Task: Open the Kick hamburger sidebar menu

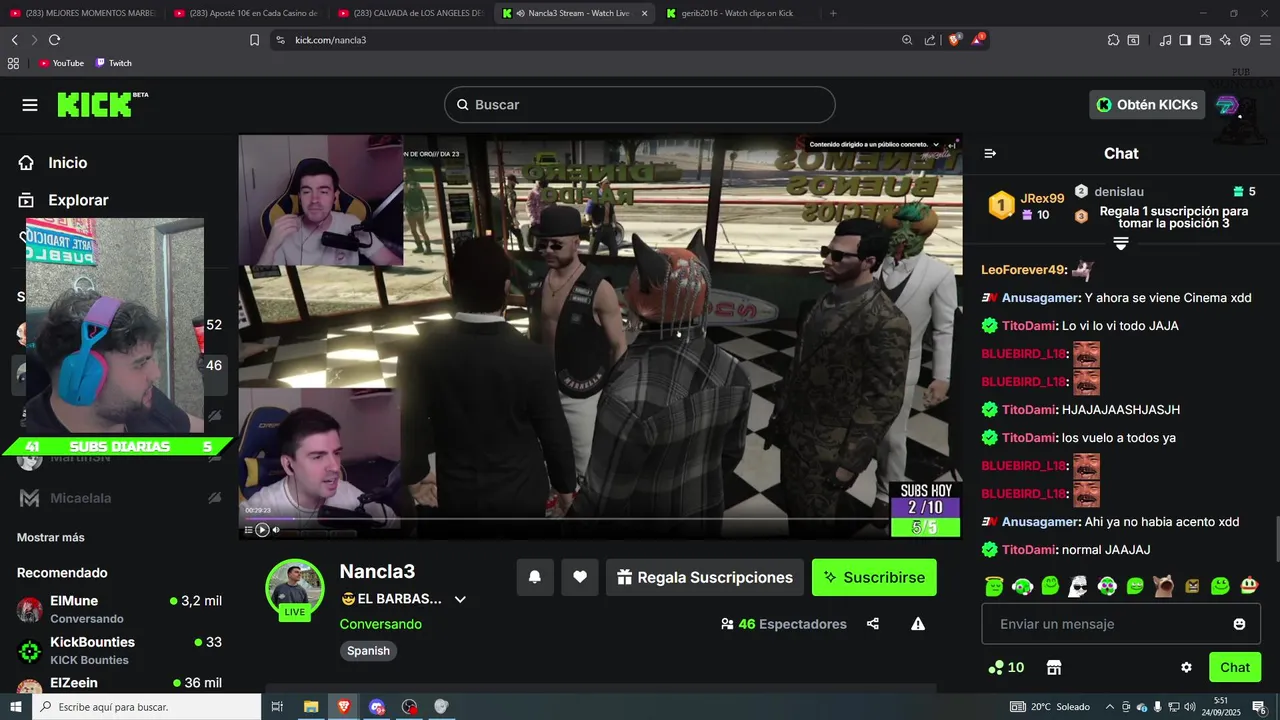Action: pos(30,105)
